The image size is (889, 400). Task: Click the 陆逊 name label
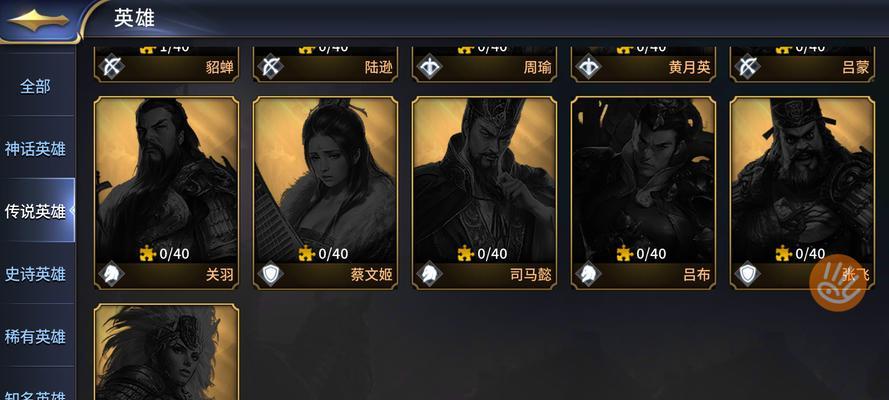pos(379,68)
